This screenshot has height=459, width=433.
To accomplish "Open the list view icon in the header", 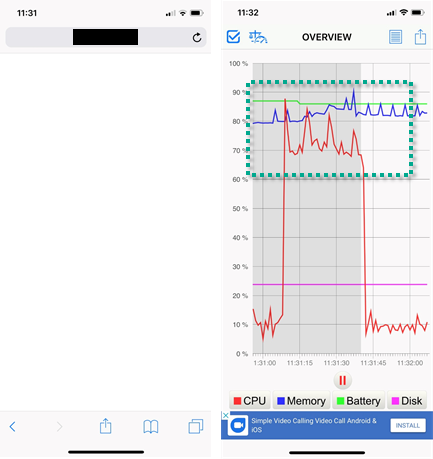I will 395,37.
